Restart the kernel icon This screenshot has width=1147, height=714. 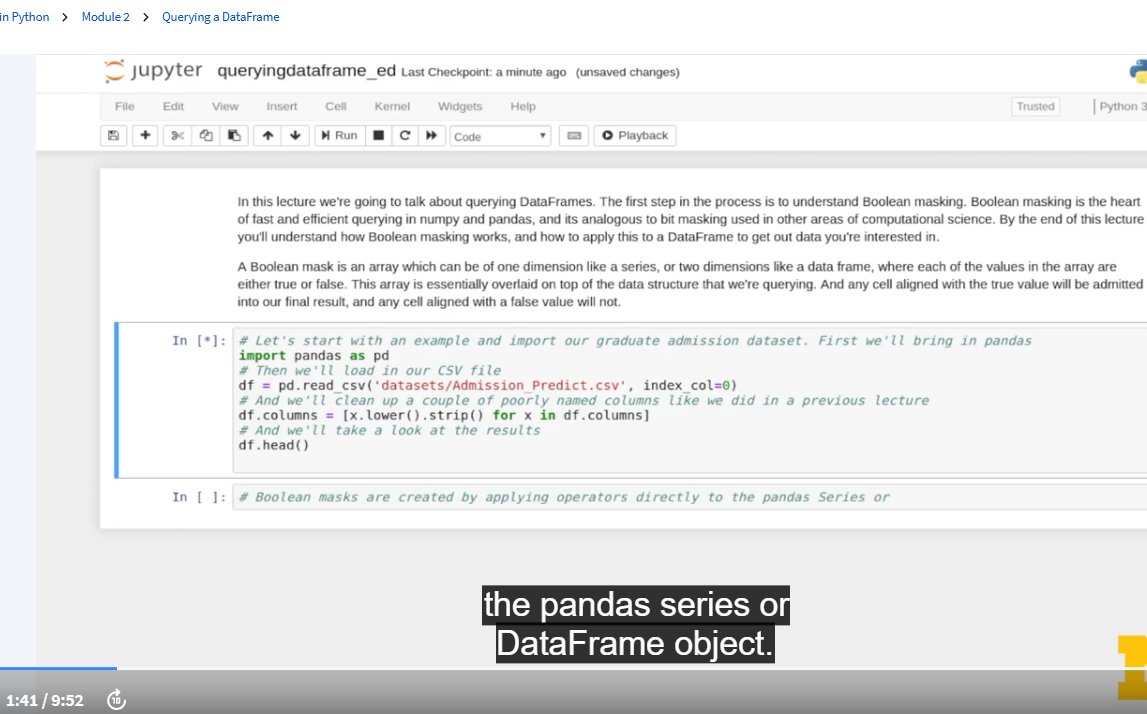pyautogui.click(x=405, y=135)
